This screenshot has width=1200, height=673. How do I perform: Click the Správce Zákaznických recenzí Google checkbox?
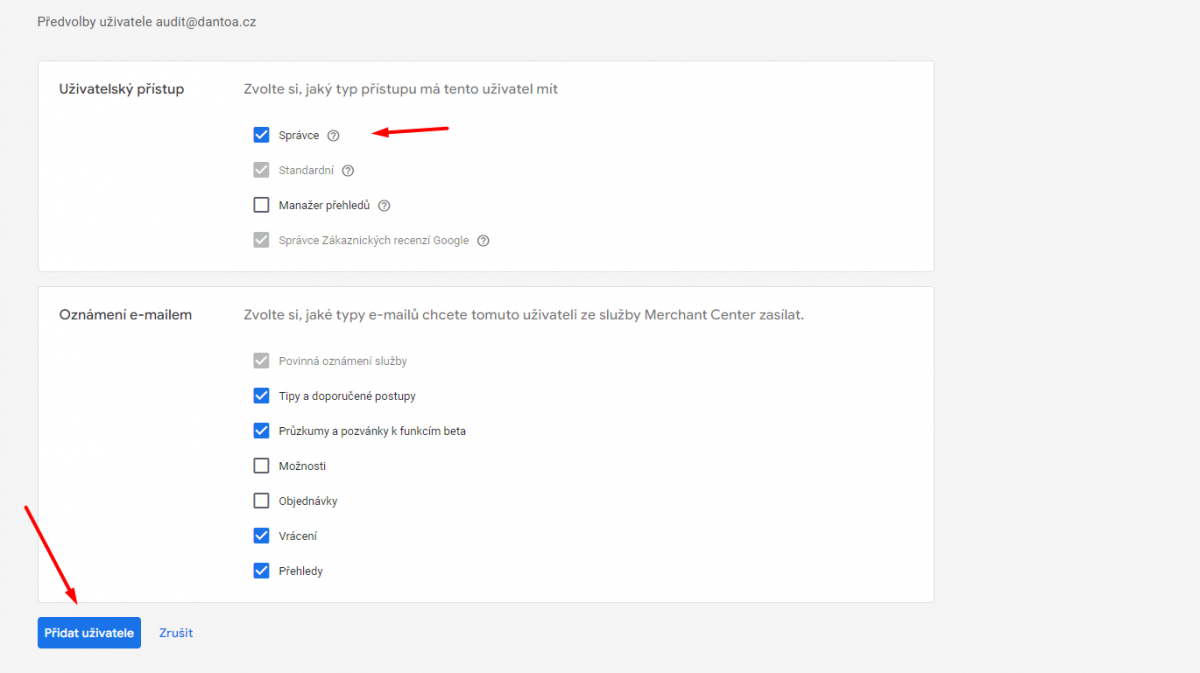click(262, 240)
